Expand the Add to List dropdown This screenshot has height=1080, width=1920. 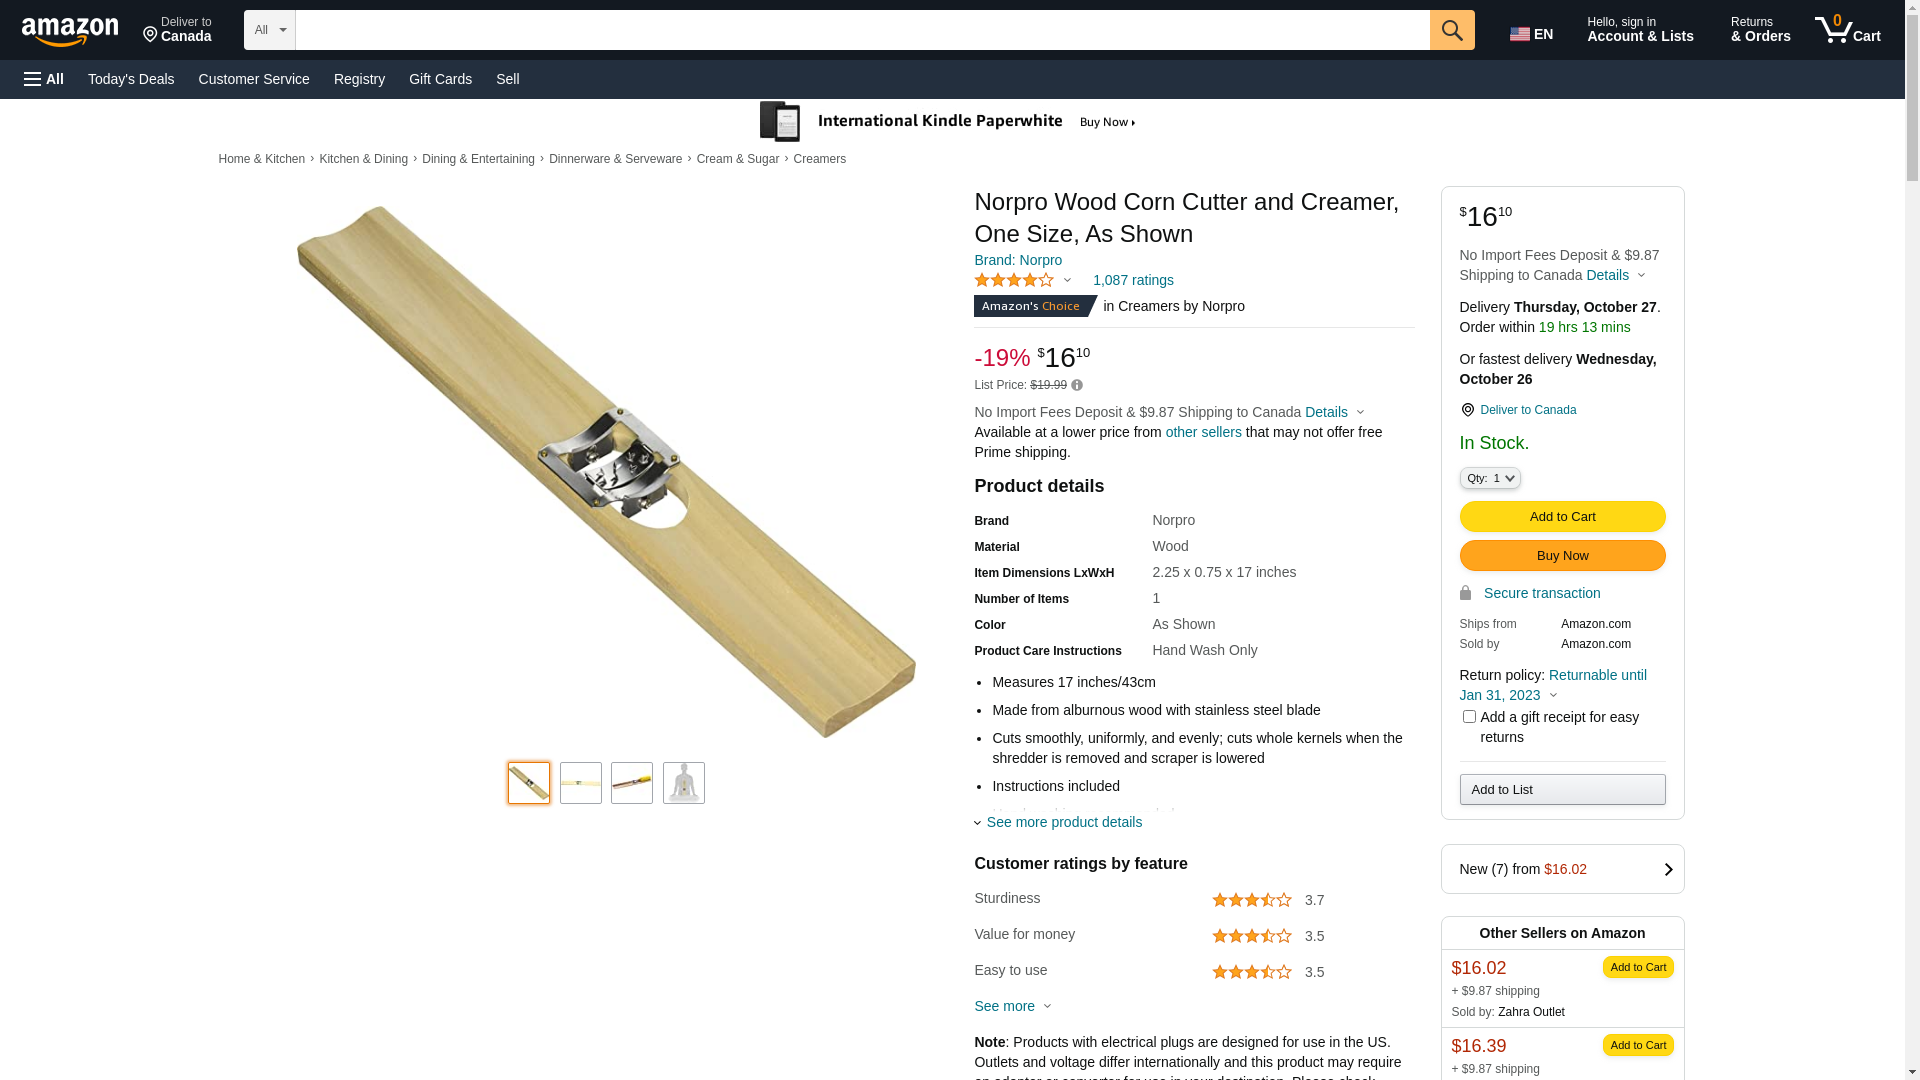click(x=1562, y=790)
